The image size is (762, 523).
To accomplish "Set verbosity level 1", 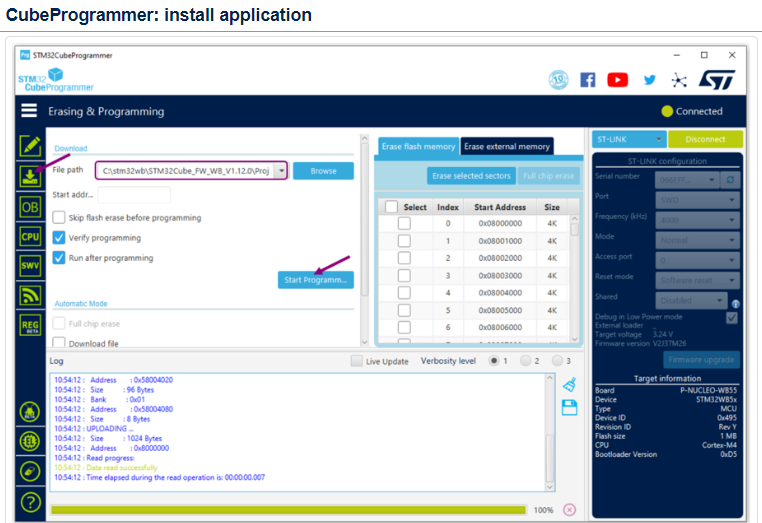I will pyautogui.click(x=494, y=361).
